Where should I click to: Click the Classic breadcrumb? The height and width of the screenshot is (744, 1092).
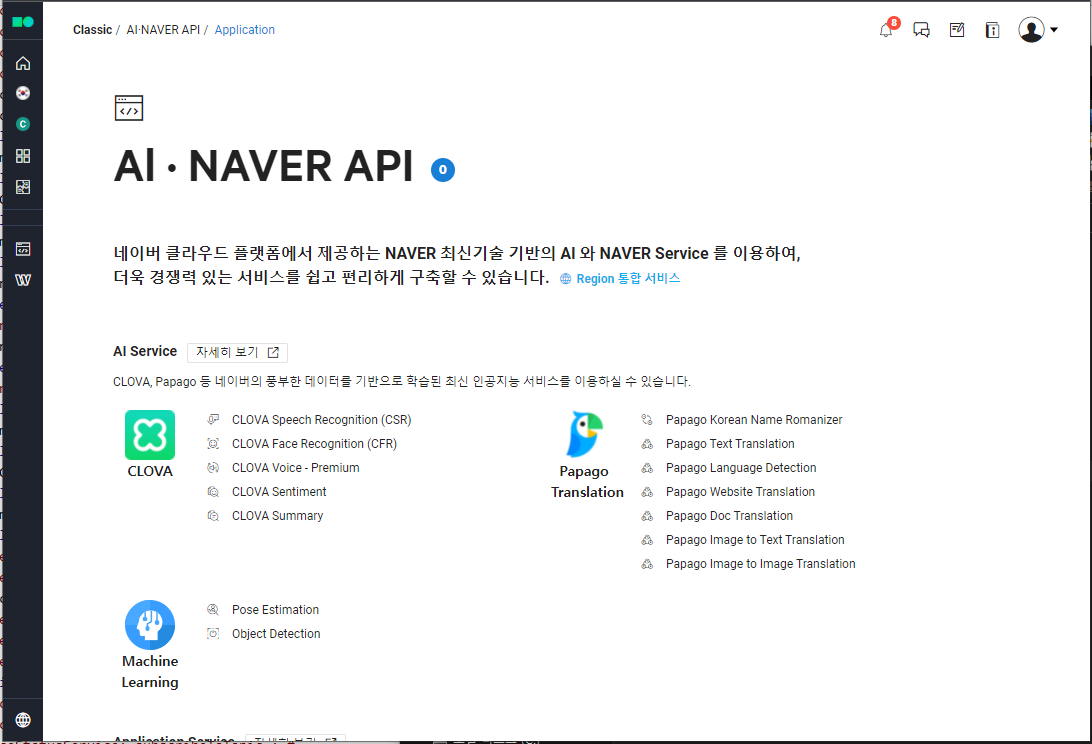click(x=93, y=30)
